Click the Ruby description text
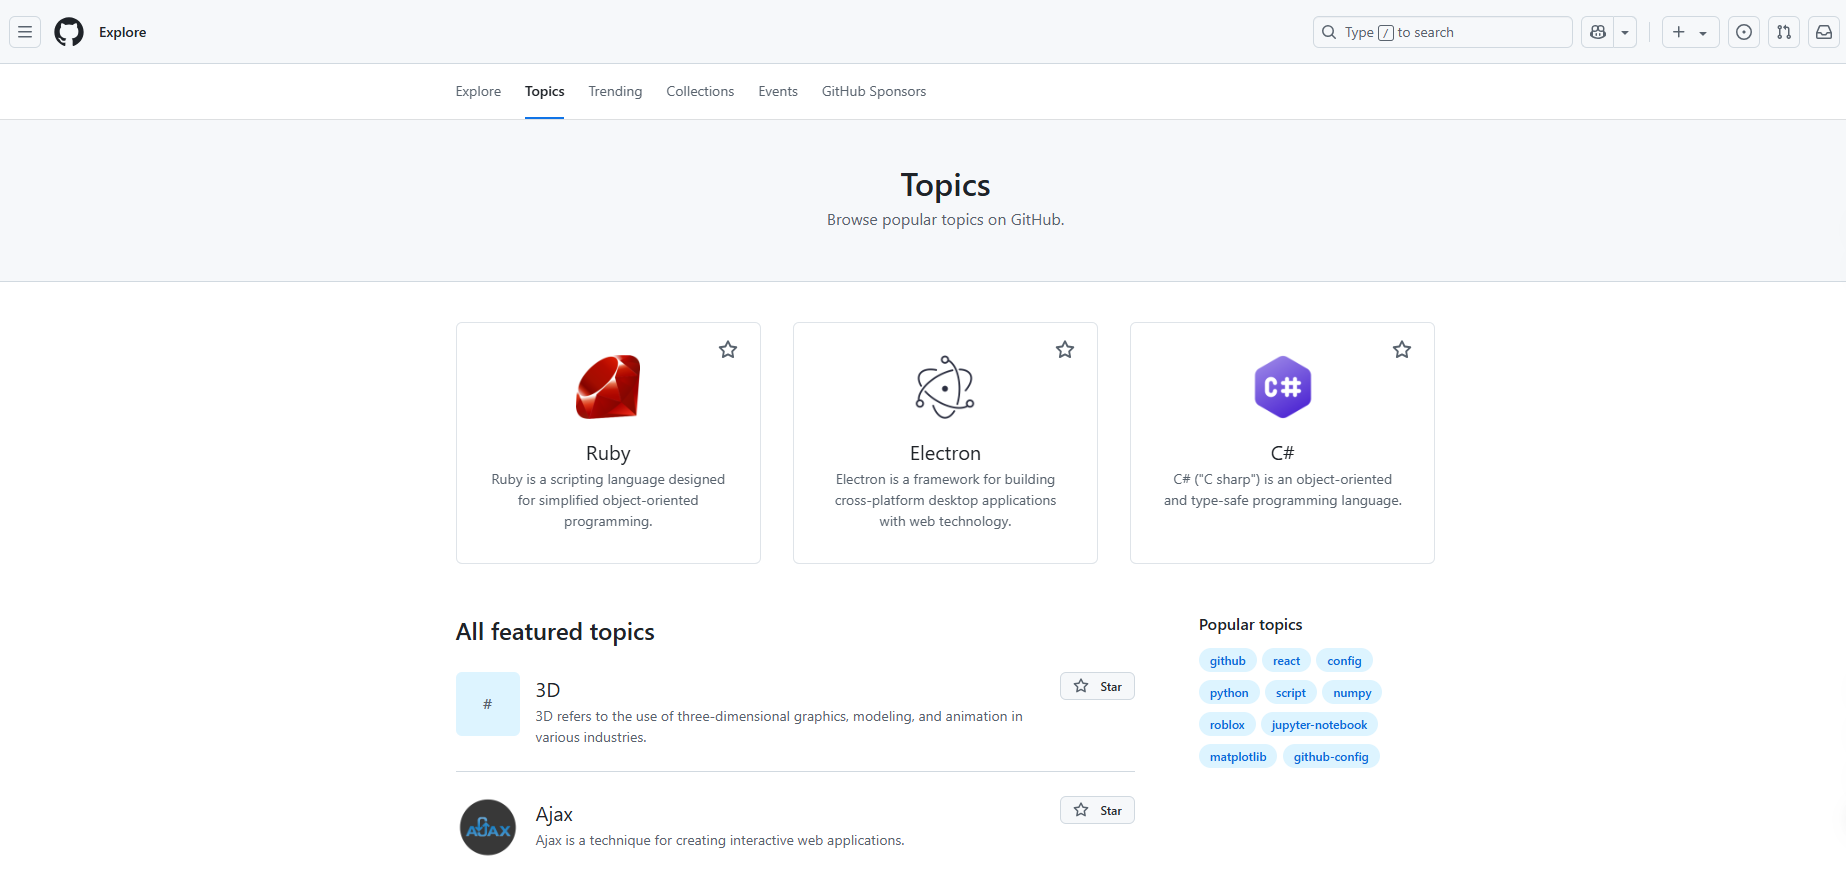Screen dimensions: 1846x888 (x=608, y=500)
